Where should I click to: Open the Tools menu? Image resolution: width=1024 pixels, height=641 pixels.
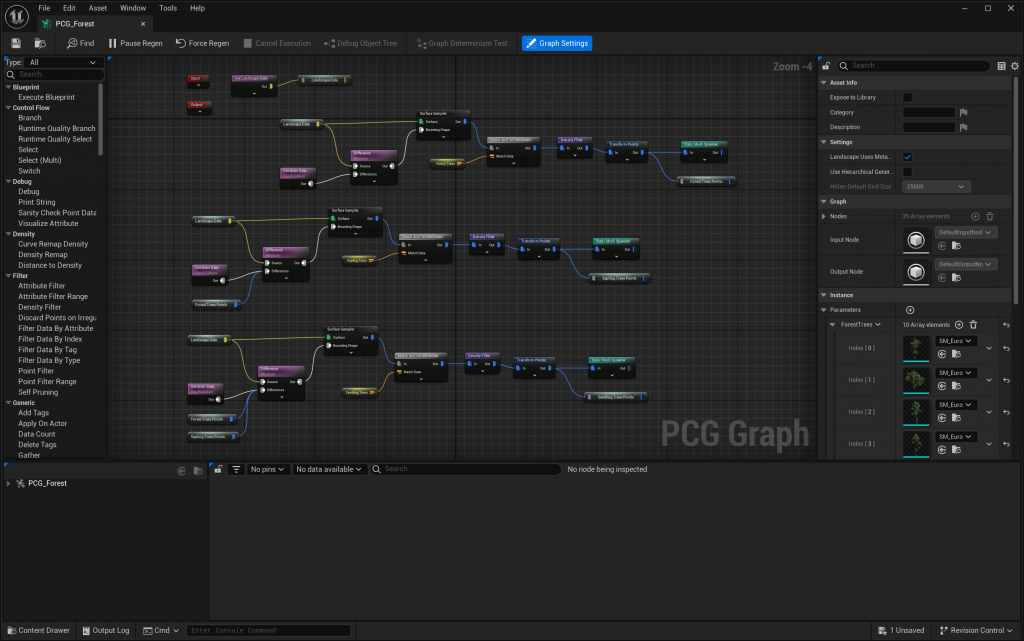[x=168, y=8]
